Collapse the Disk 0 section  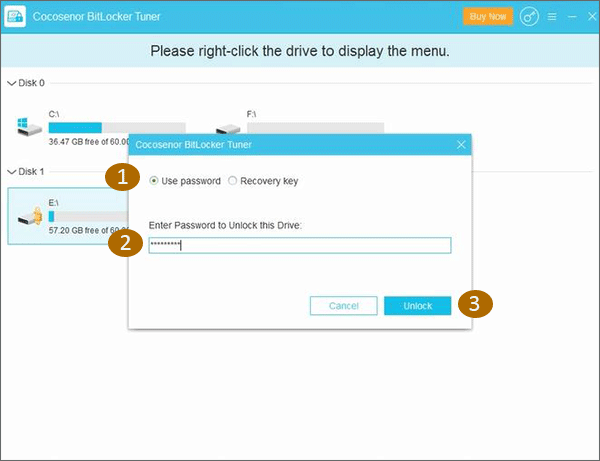point(12,83)
